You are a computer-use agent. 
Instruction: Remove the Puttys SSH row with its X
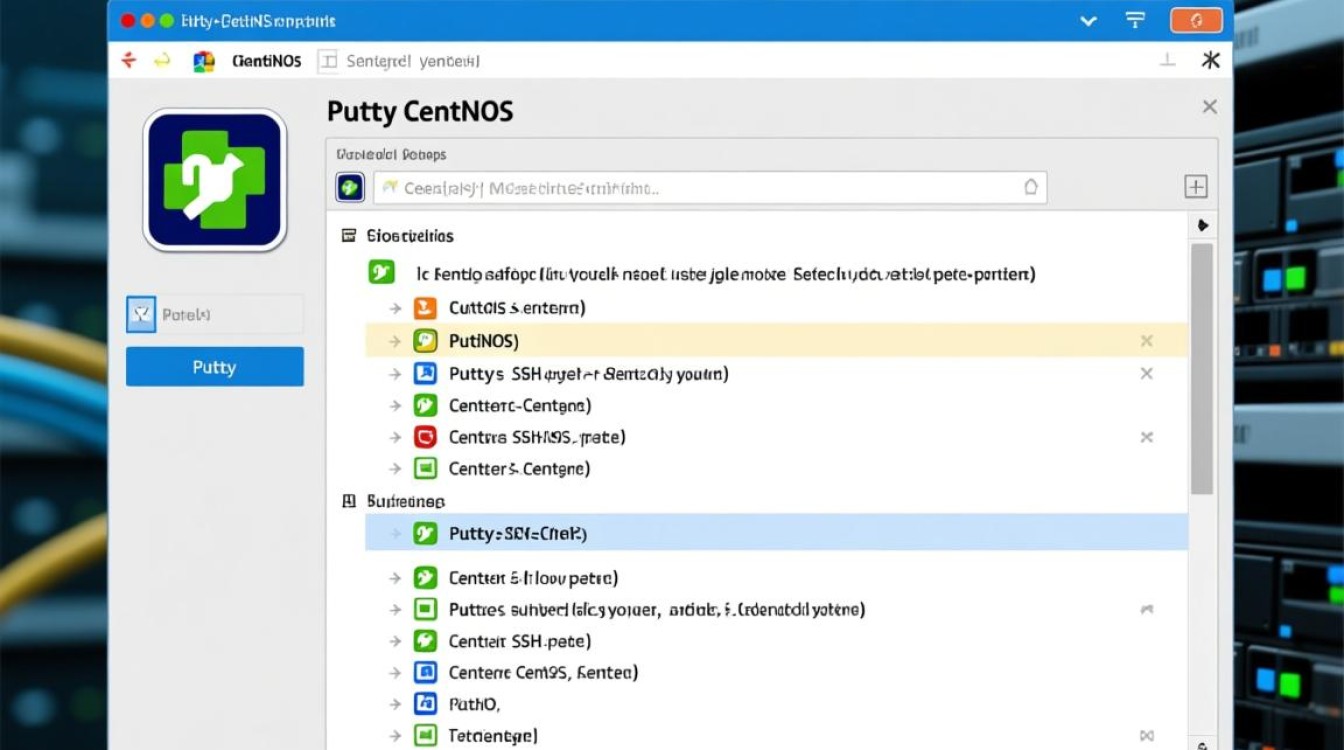[x=1147, y=373]
